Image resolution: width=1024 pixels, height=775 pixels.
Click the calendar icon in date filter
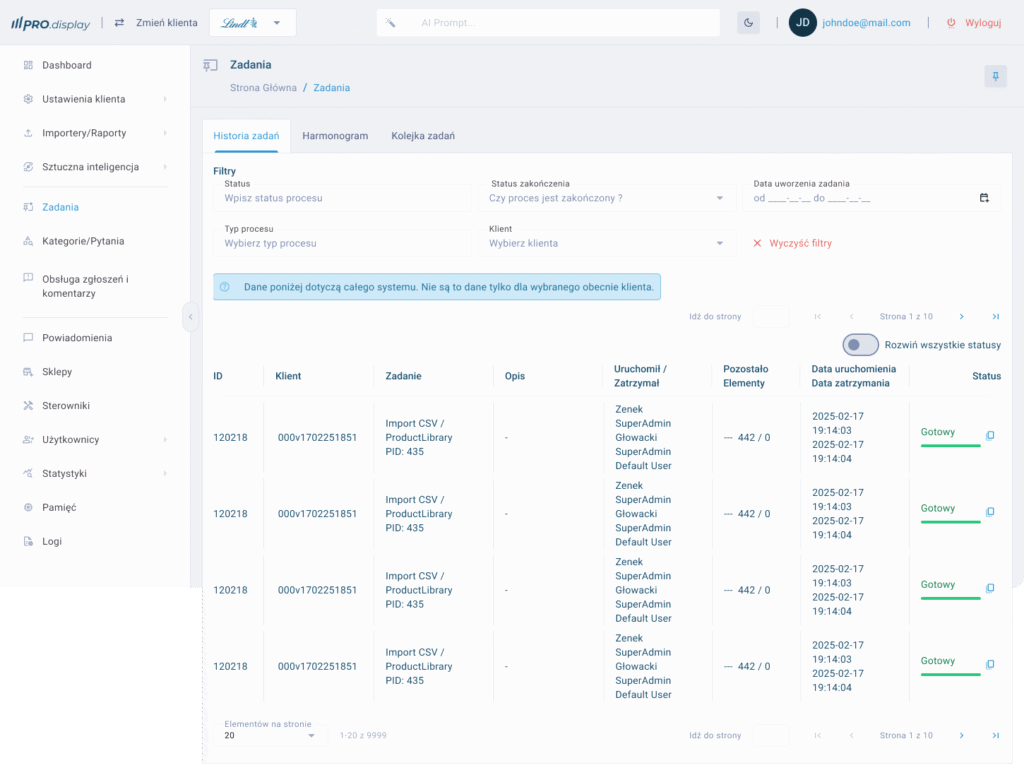984,198
